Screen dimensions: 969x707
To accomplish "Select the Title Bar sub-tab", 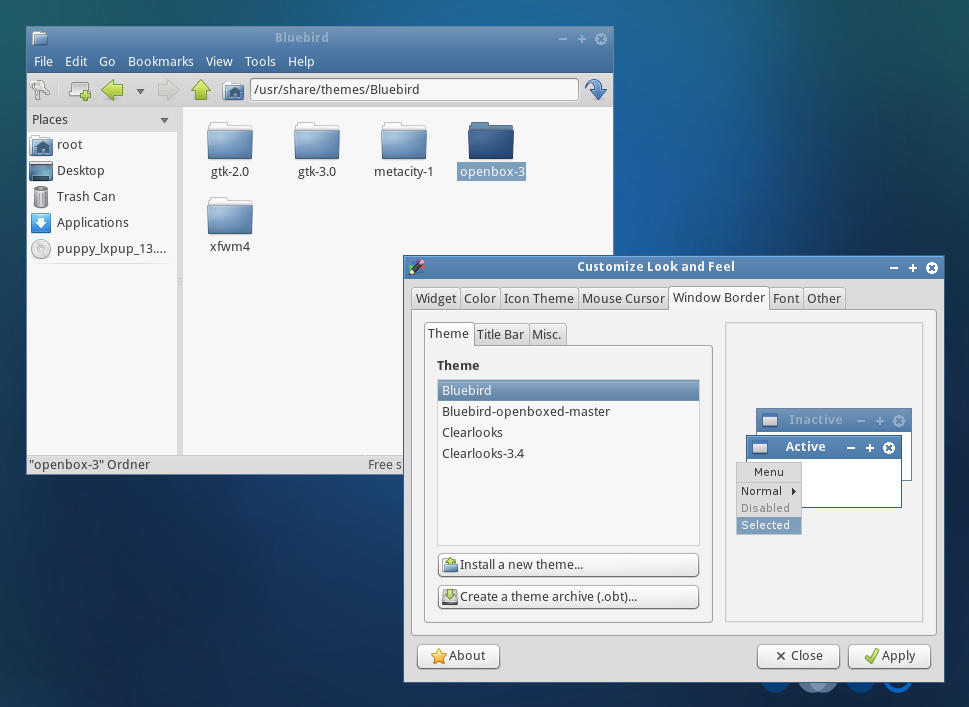I will pyautogui.click(x=501, y=334).
